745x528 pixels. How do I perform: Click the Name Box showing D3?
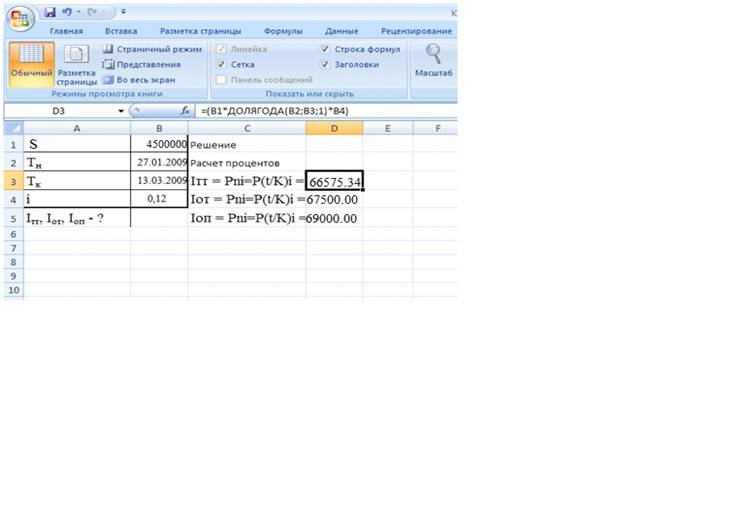pos(58,111)
